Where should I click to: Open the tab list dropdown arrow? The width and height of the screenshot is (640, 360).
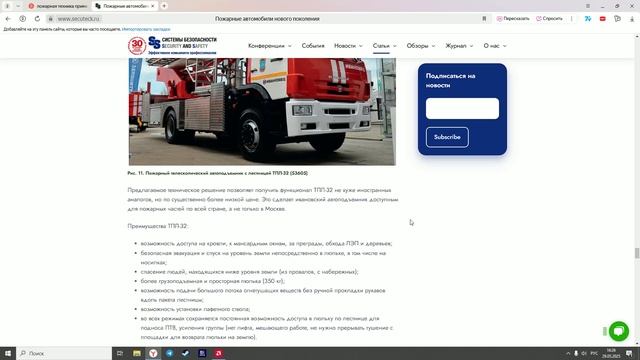click(18, 6)
